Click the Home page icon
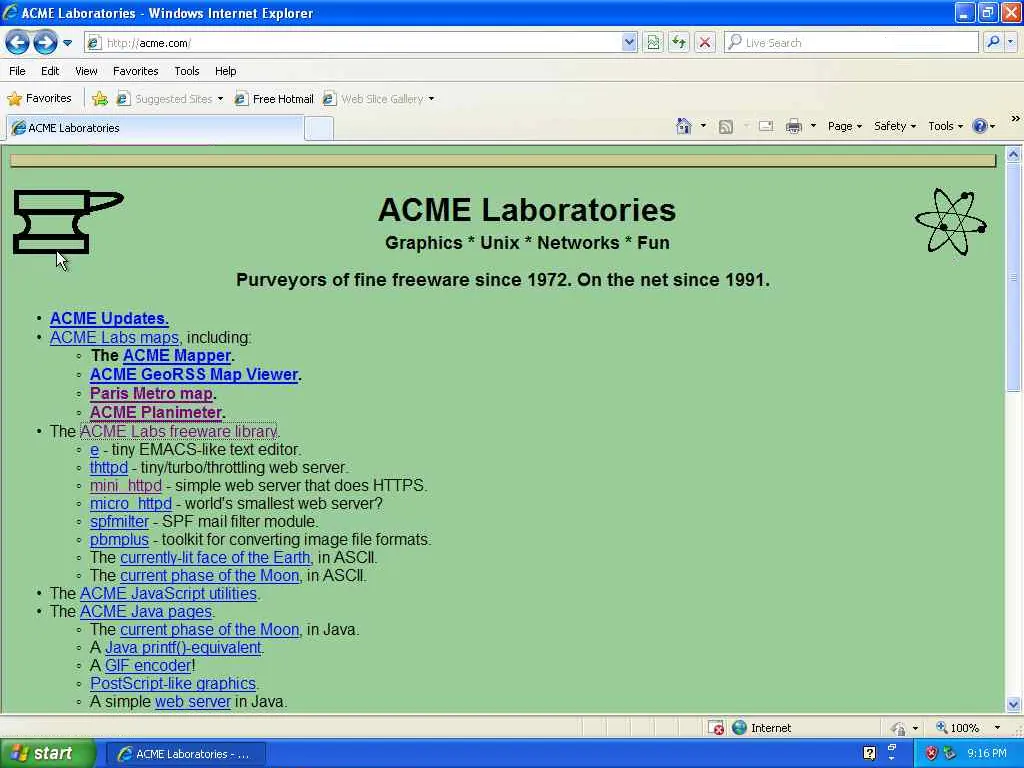The width and height of the screenshot is (1024, 768). [683, 126]
